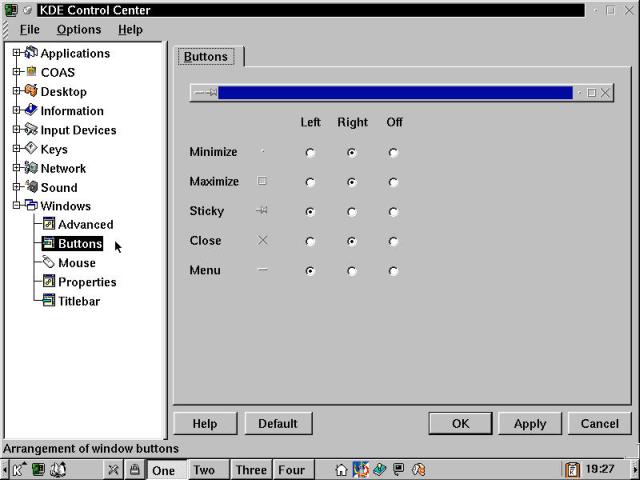Turn the Maximize button Off
Screen dimensions: 640x480
point(393,183)
